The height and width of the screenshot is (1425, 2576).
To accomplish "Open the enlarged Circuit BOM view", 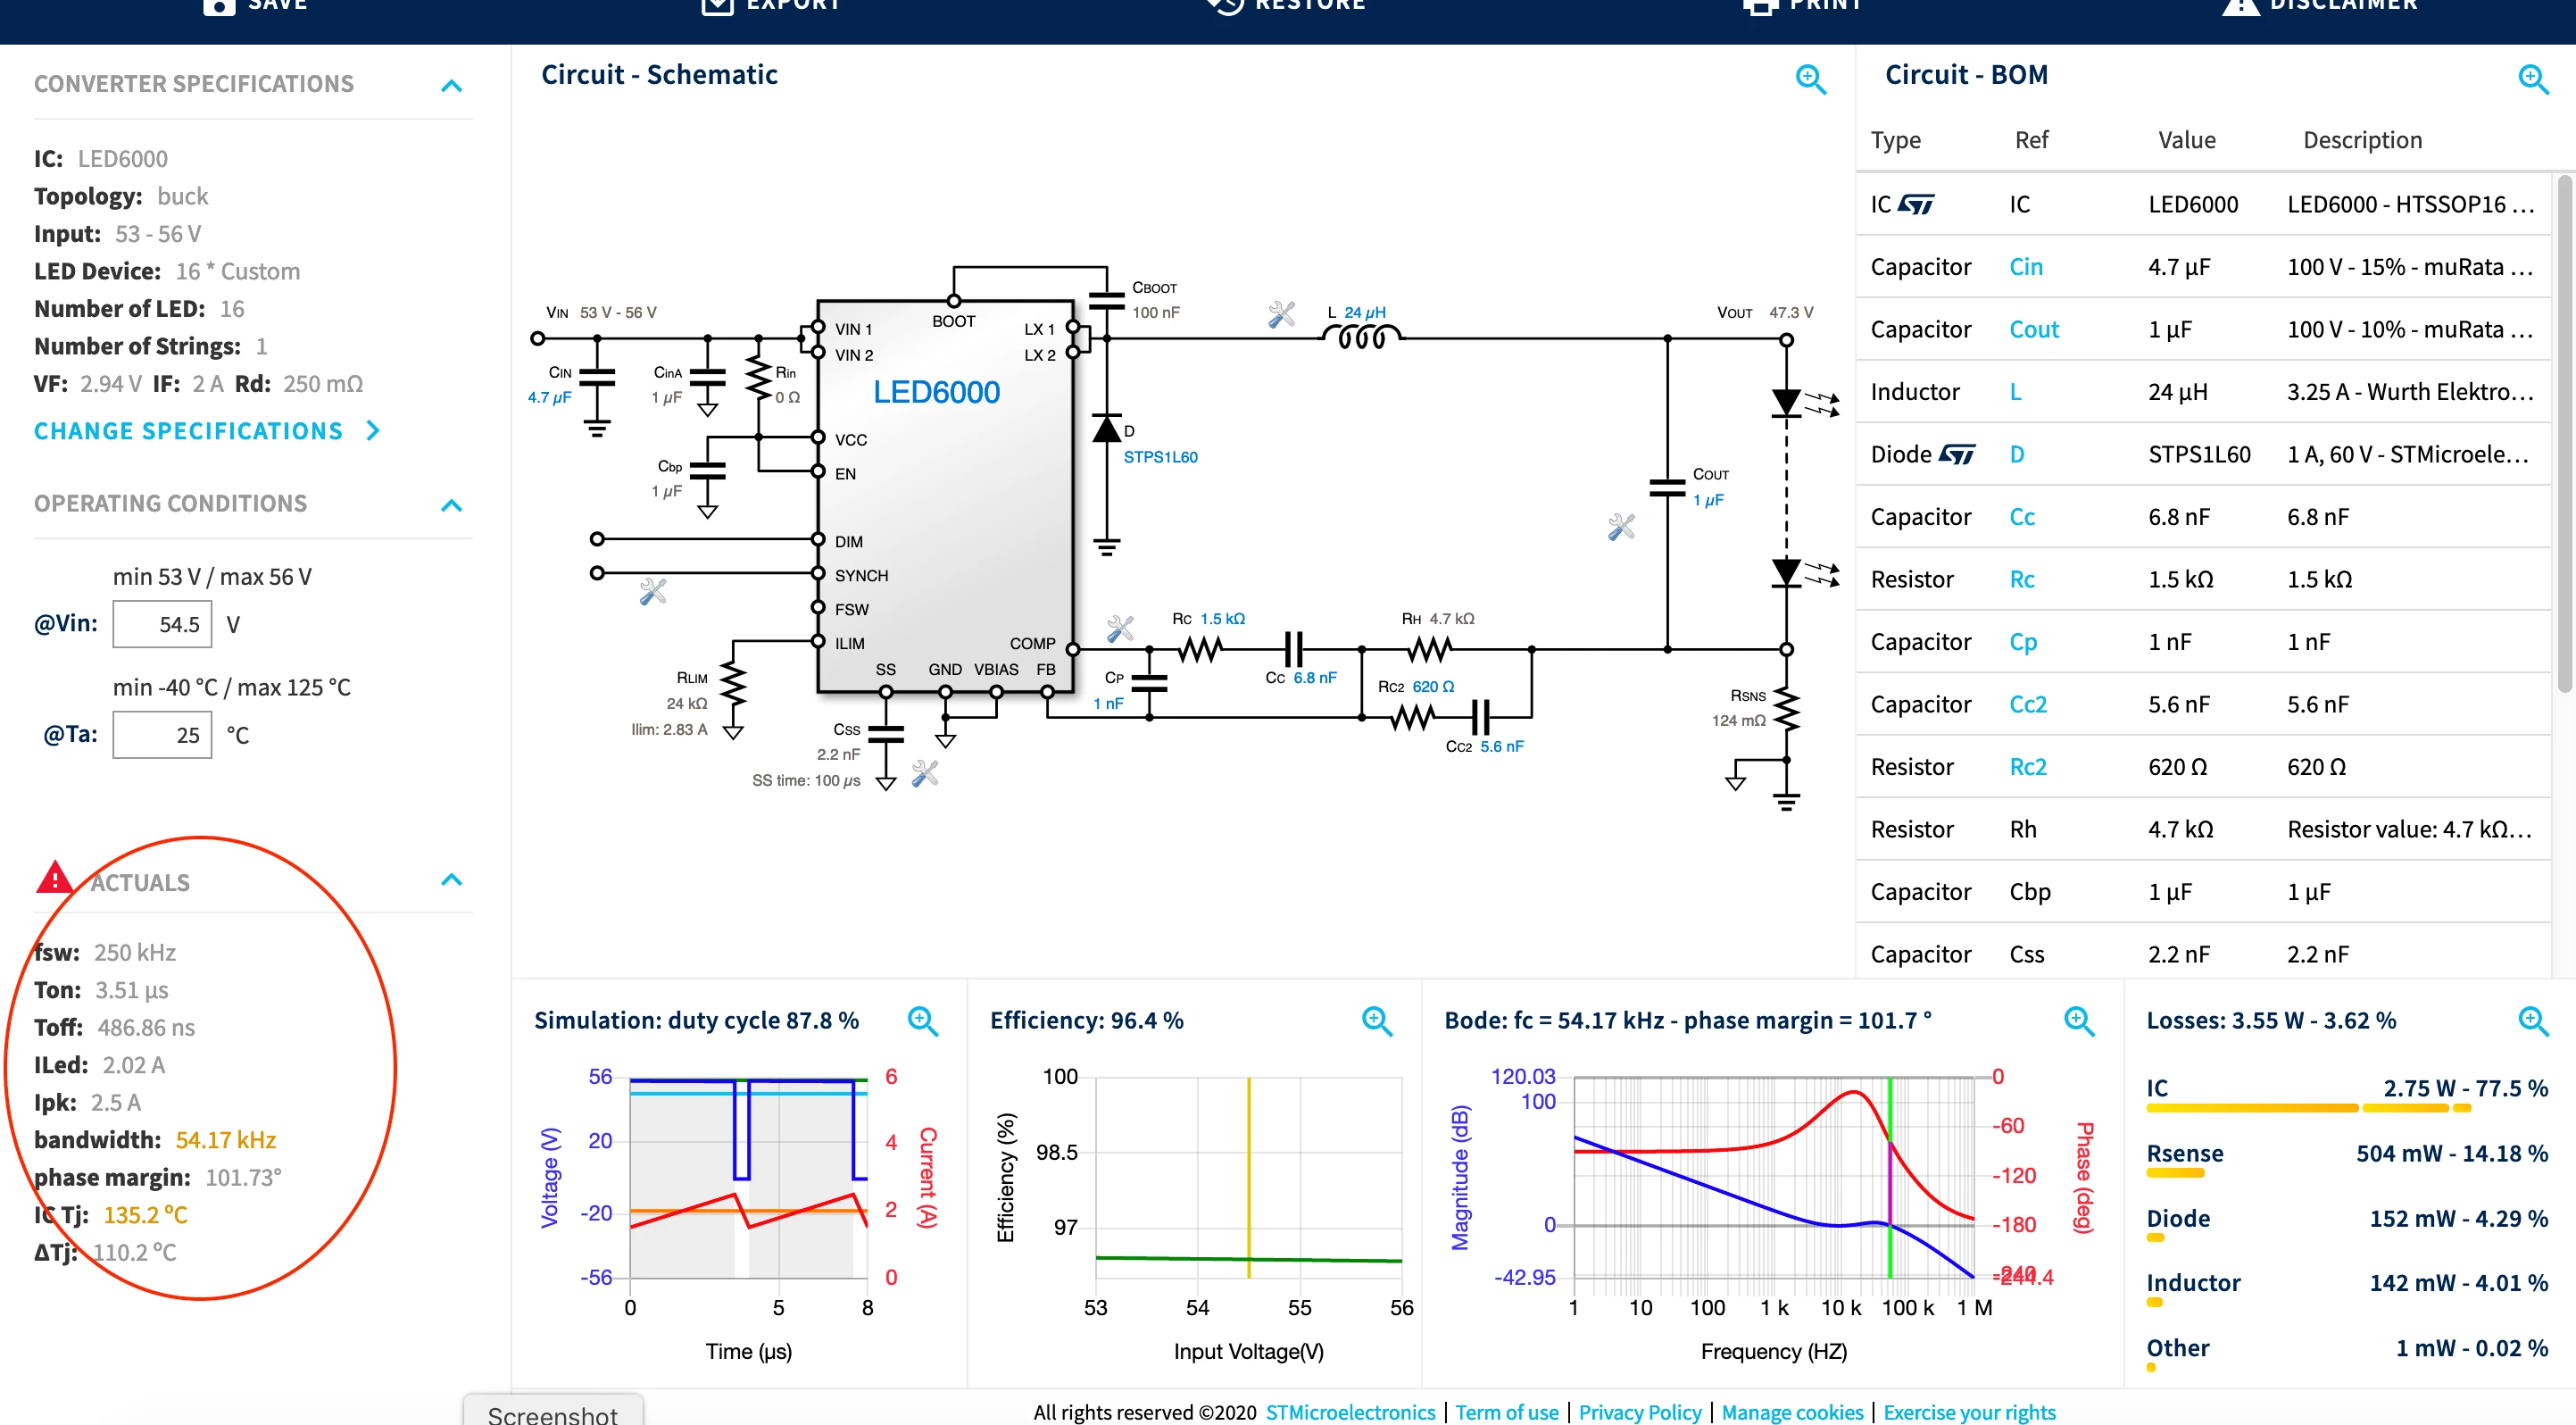I will point(2533,79).
